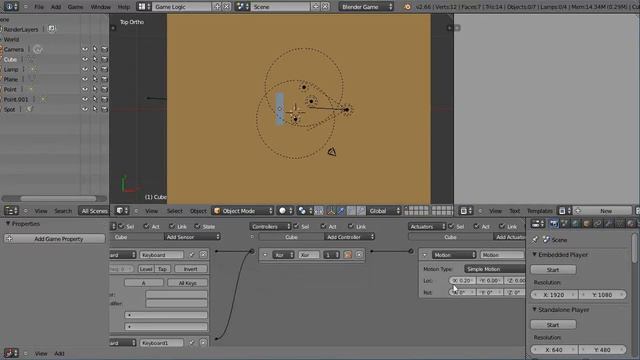The width and height of the screenshot is (640, 360).
Task: Open the Controllers dropdown
Action: [270, 227]
